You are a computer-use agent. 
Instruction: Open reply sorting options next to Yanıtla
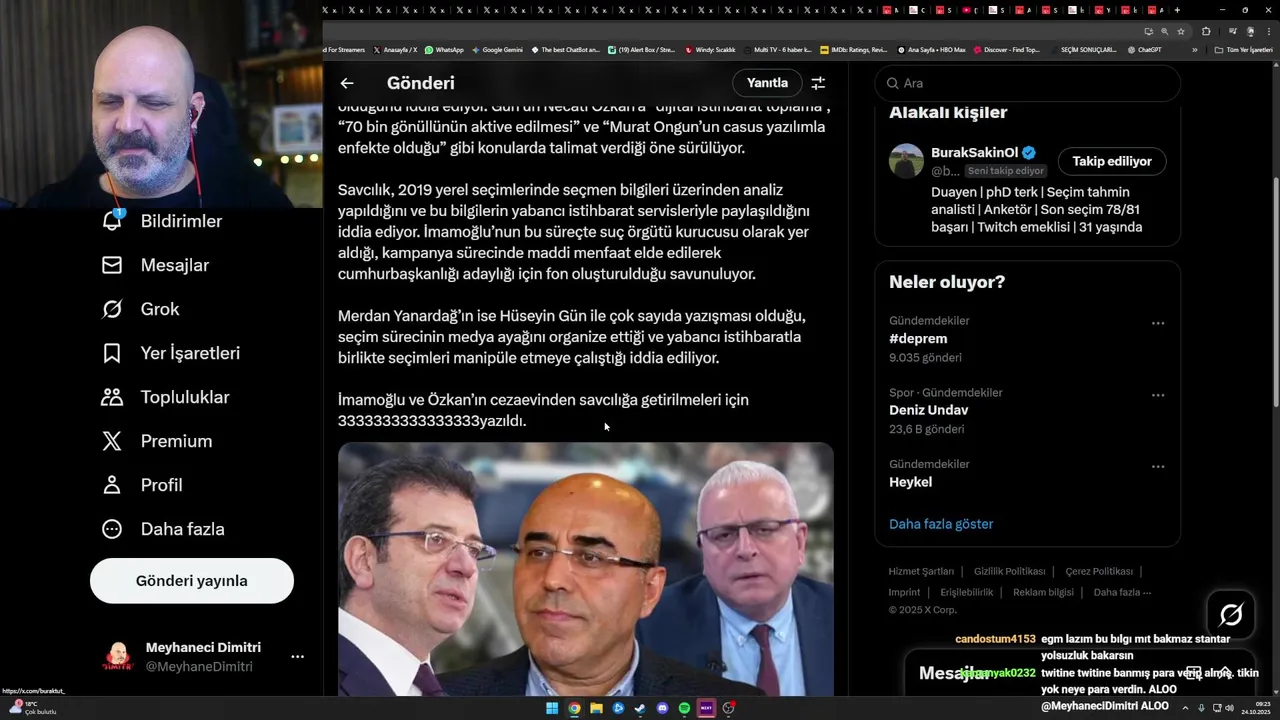(x=818, y=83)
